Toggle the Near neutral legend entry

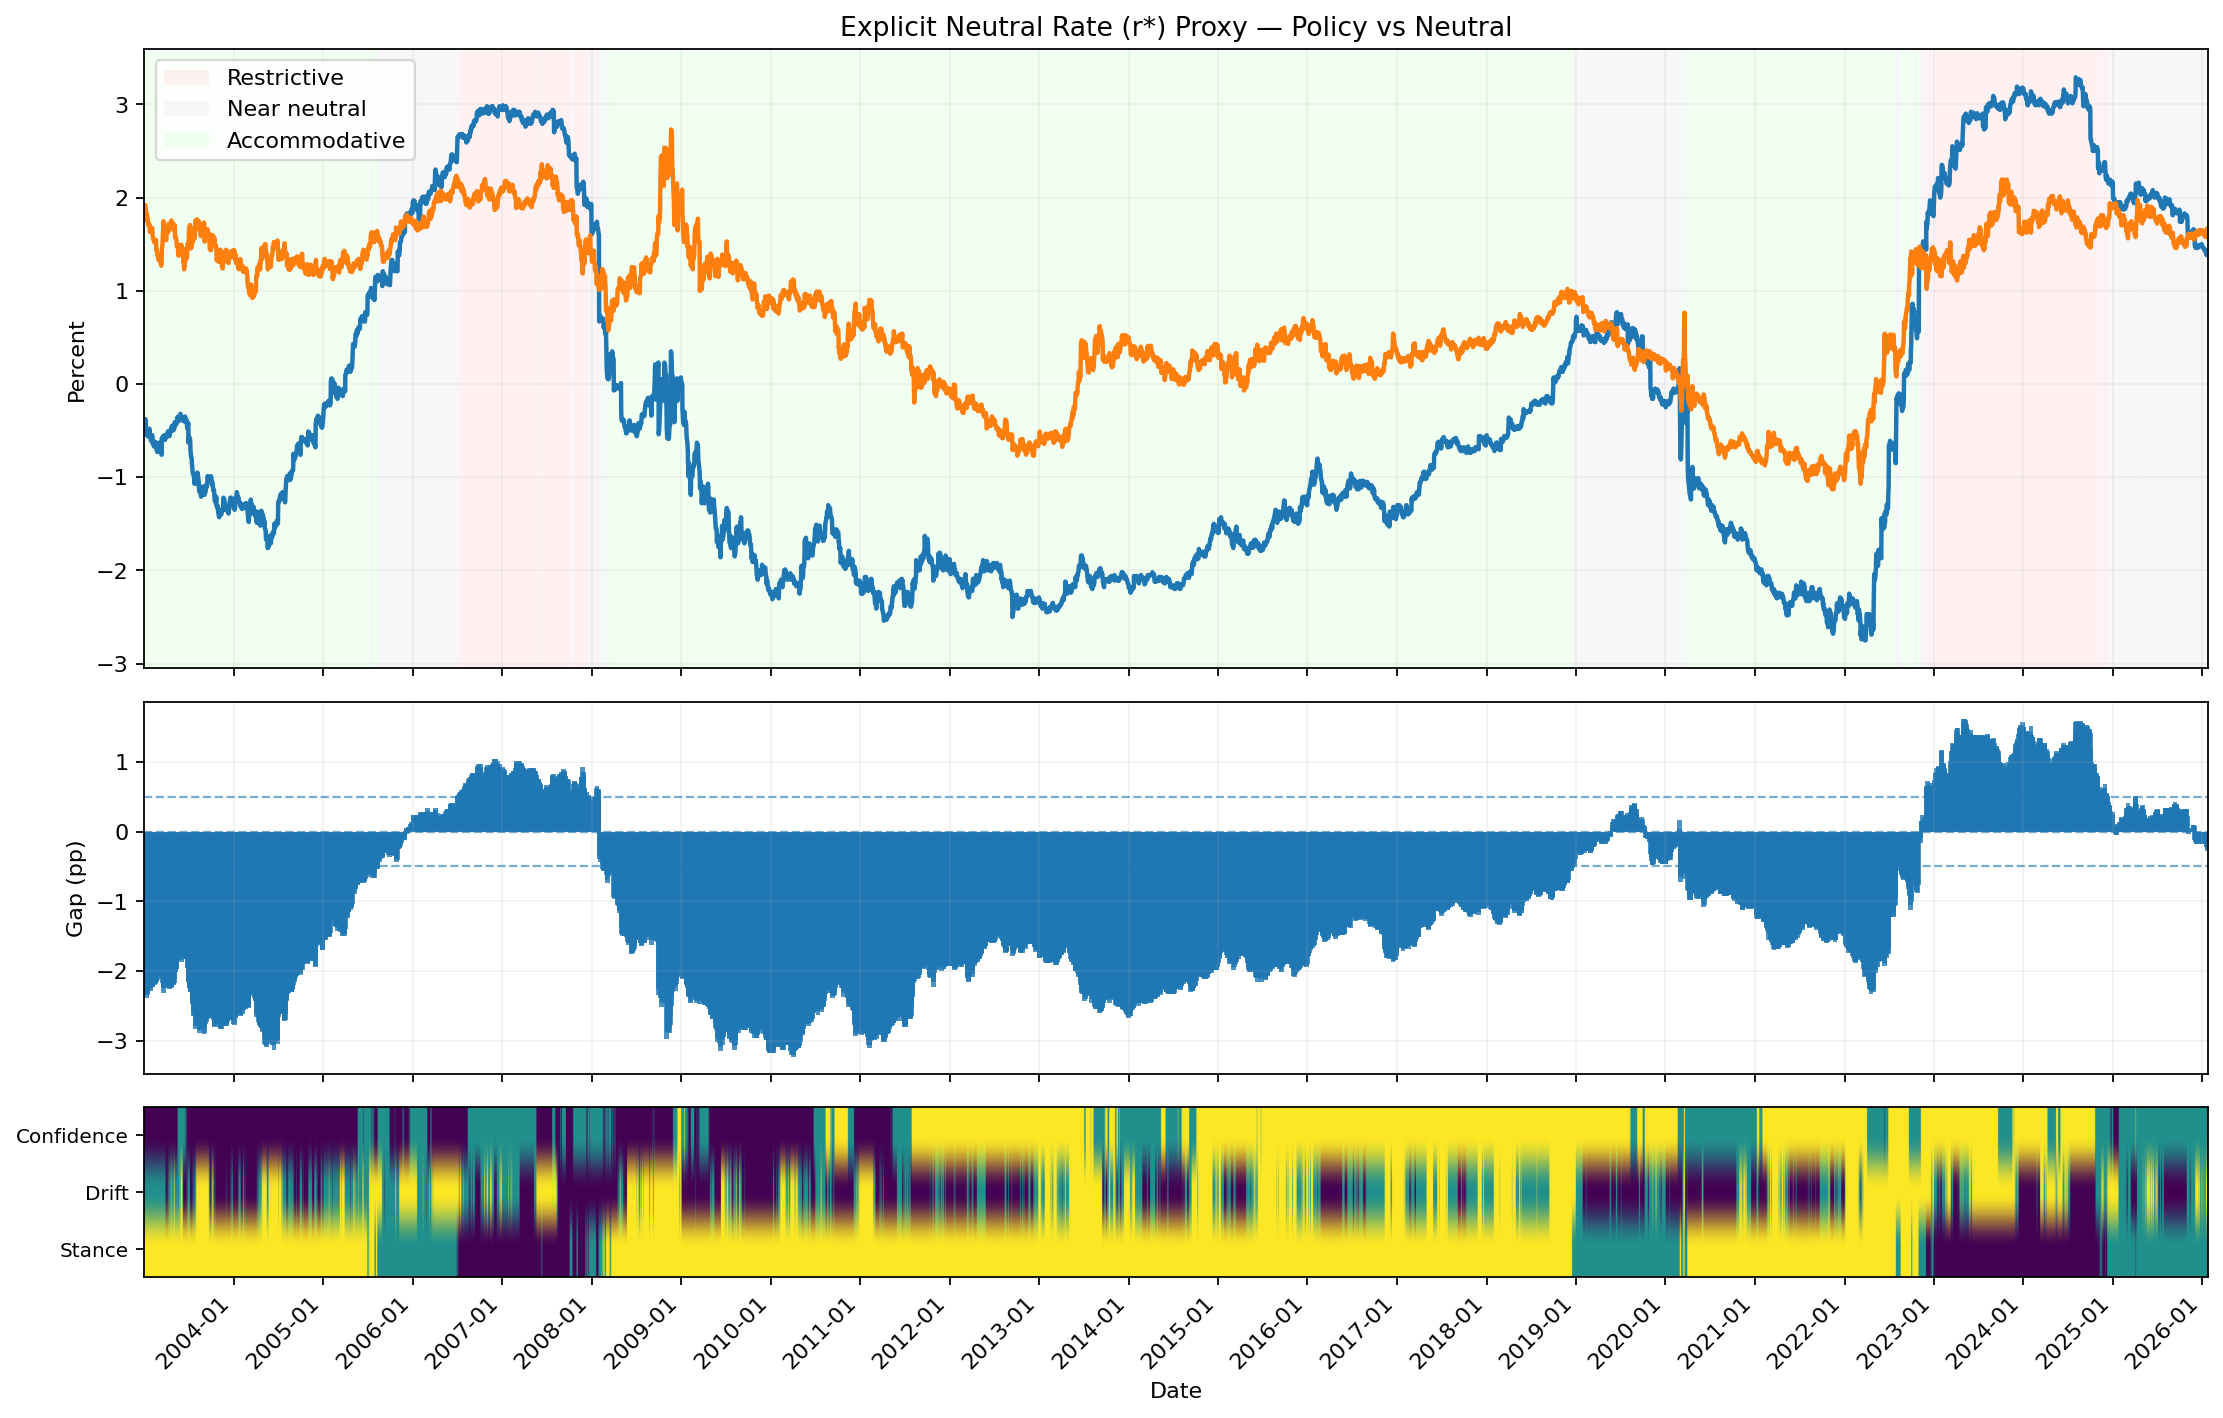(x=296, y=108)
